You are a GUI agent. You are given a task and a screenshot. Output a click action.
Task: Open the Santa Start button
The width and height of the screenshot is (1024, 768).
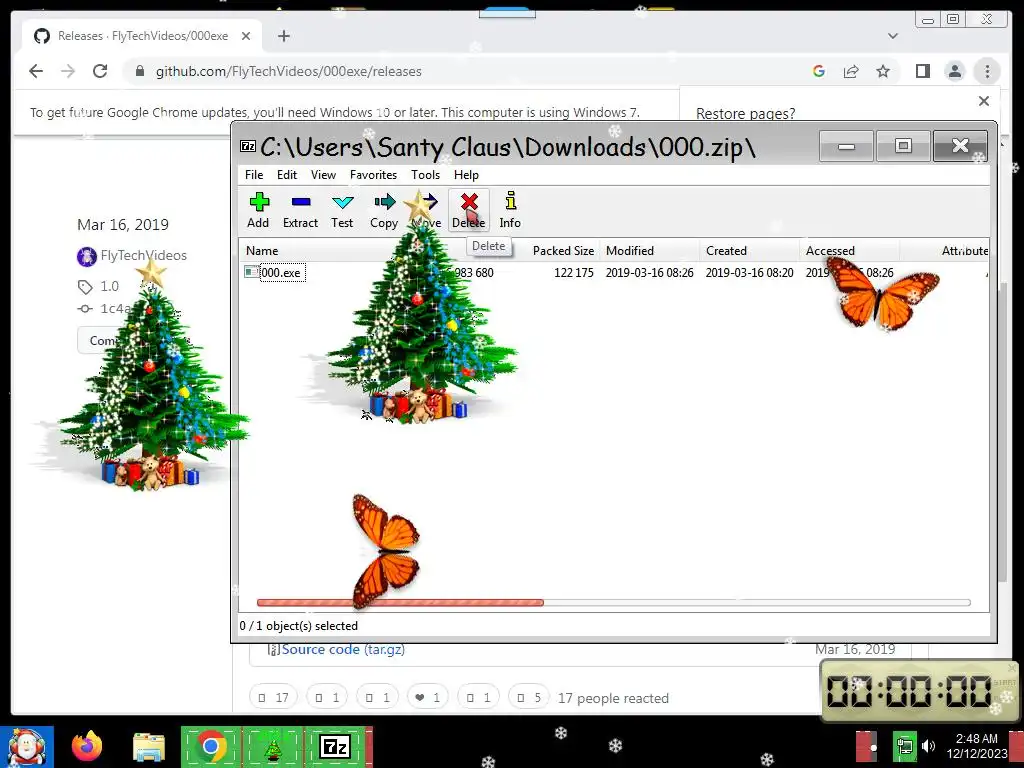[x=26, y=746]
